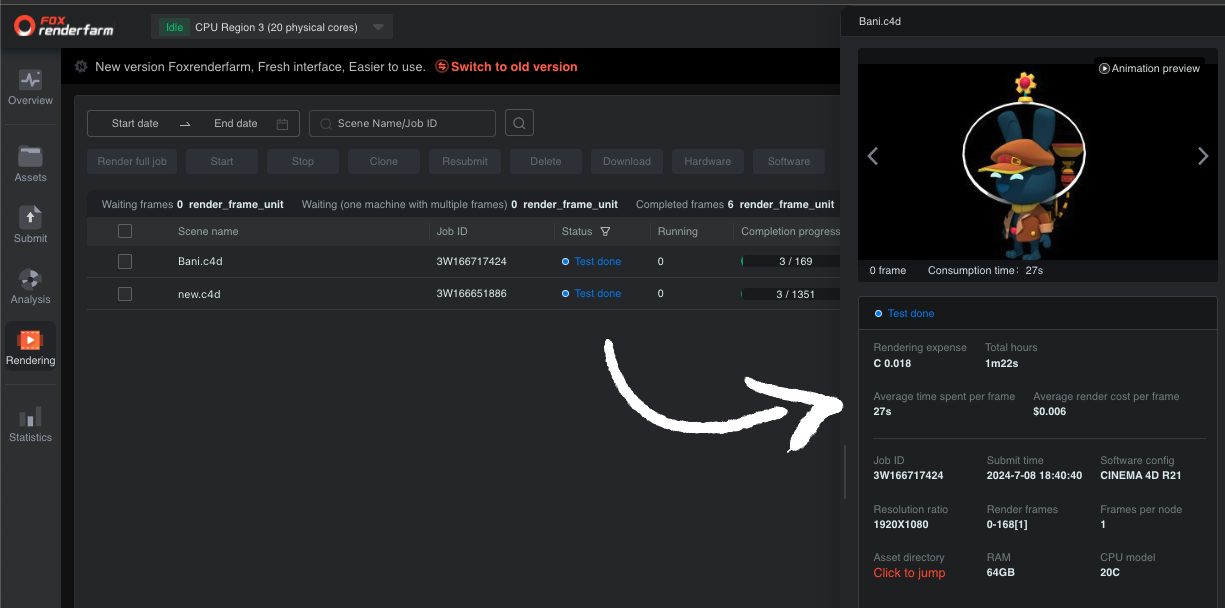Click the Bani.c4d panel title

[880, 20]
